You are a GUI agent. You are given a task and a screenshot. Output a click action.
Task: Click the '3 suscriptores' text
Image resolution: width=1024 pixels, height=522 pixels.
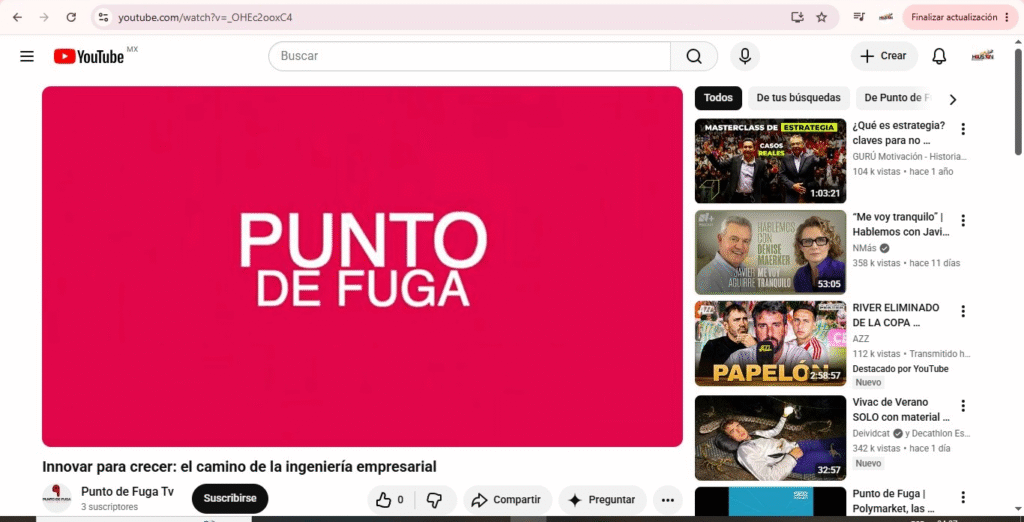point(110,507)
